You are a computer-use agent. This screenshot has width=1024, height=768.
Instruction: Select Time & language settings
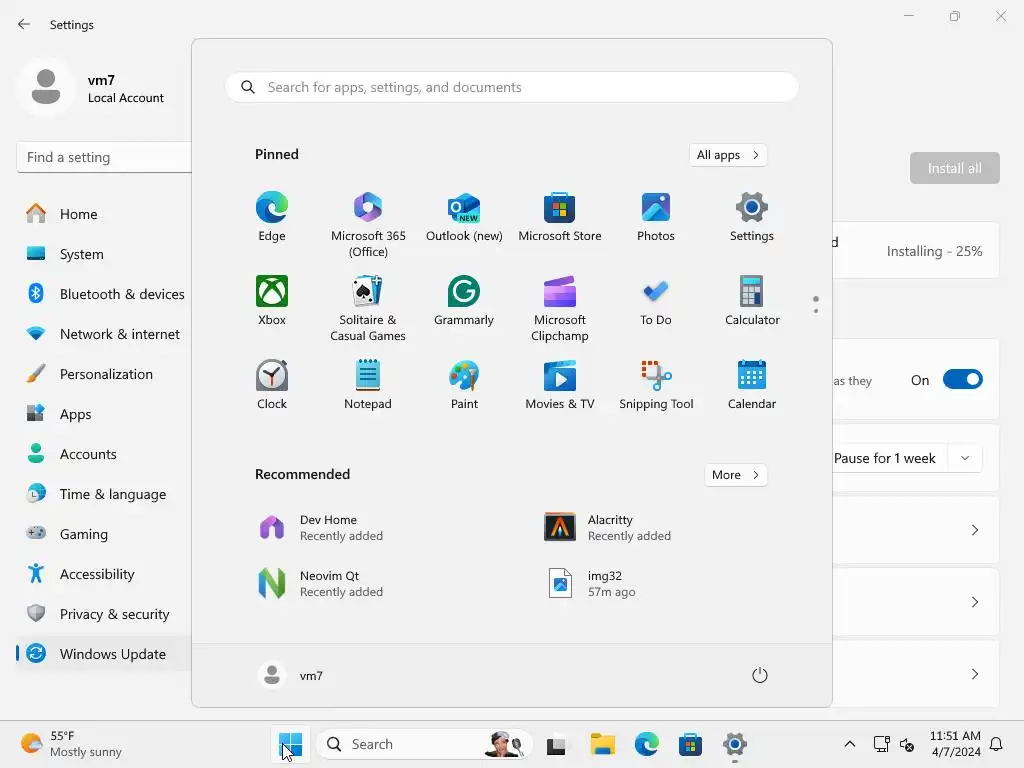(104, 494)
